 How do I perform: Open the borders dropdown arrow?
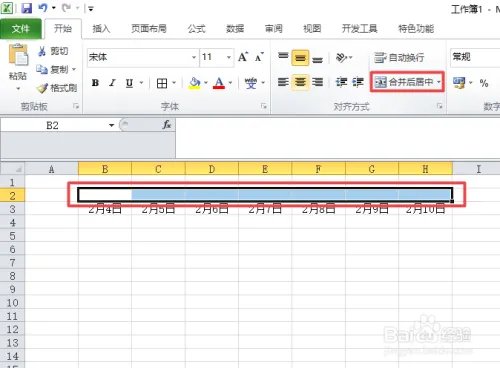(174, 83)
